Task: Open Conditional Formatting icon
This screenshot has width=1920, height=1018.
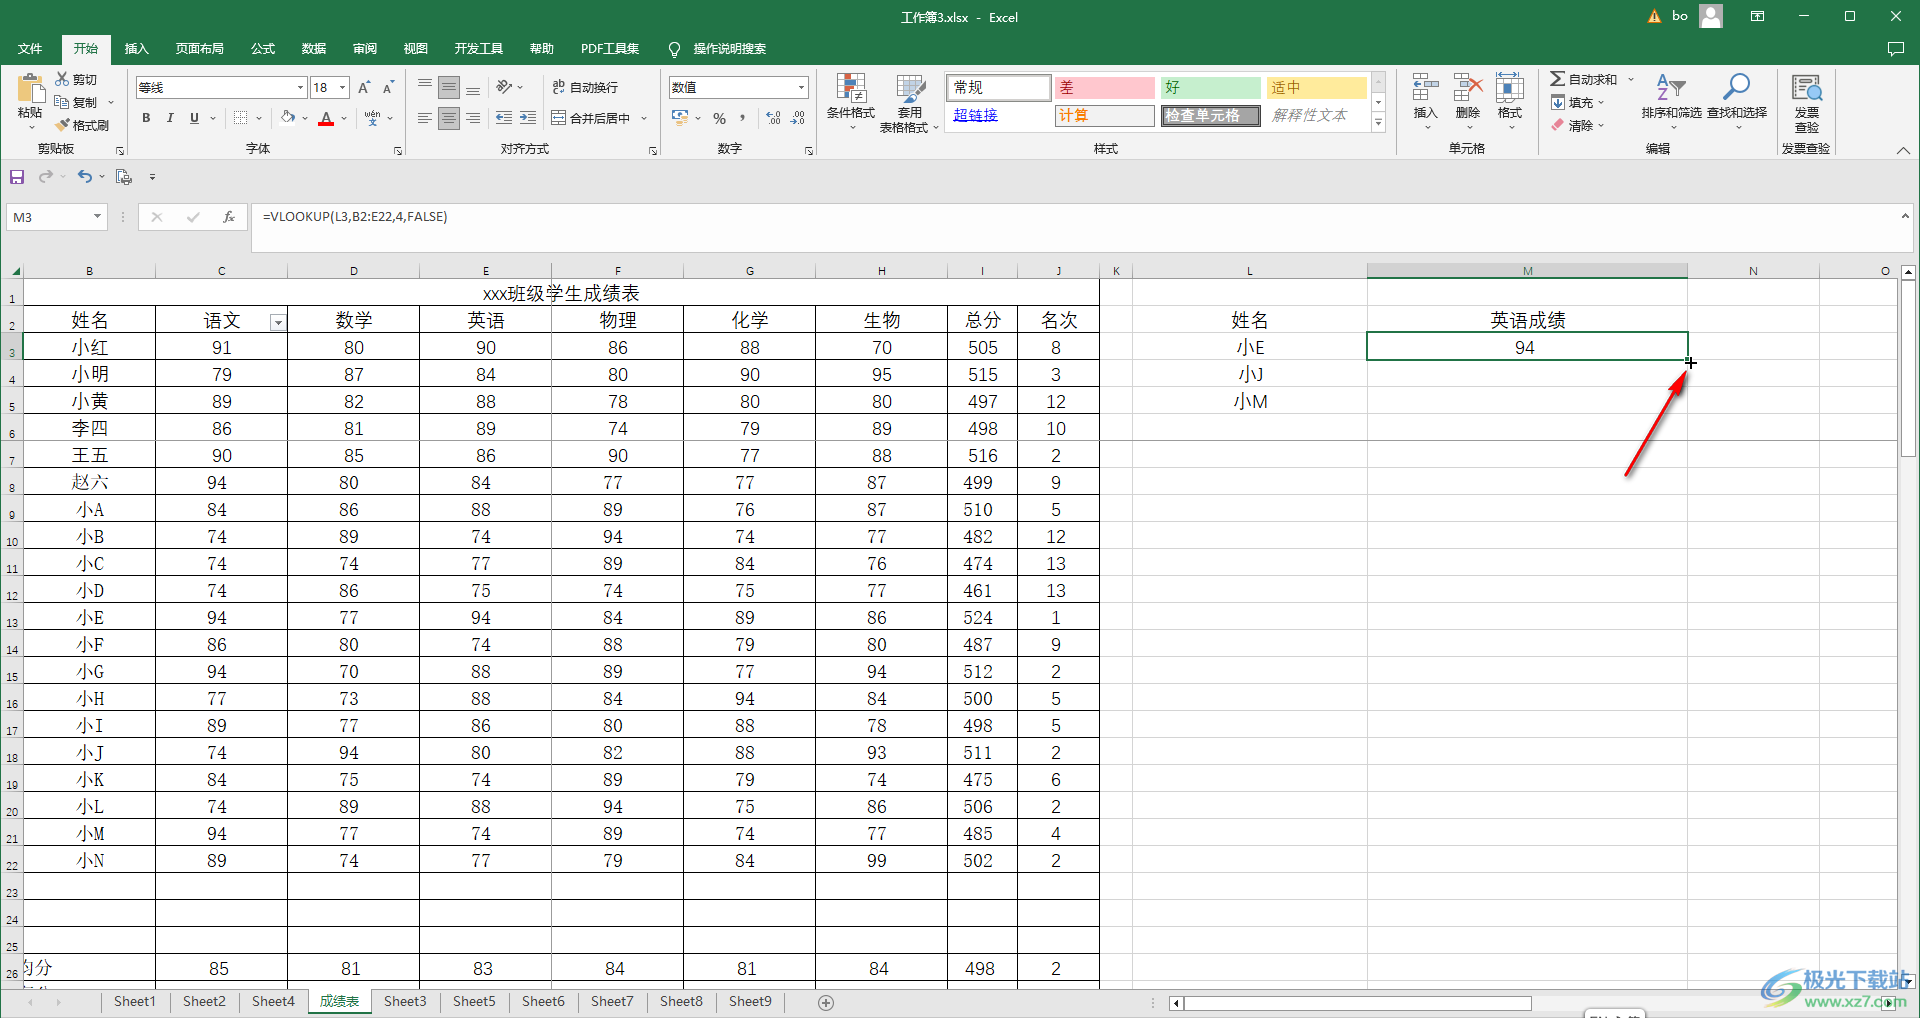Action: [x=851, y=88]
